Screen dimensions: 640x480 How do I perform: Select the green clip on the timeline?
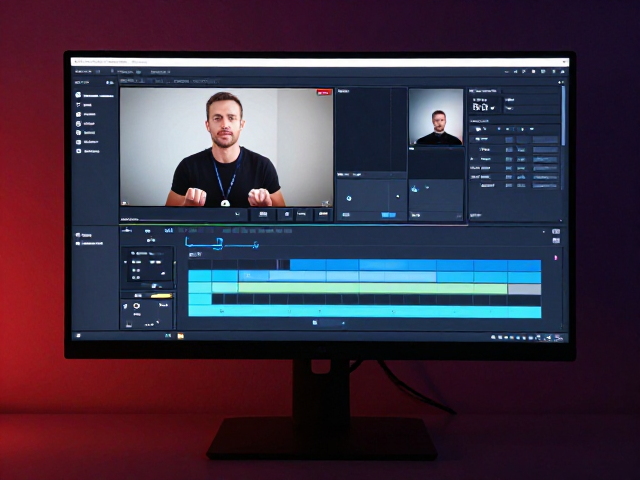click(x=373, y=289)
